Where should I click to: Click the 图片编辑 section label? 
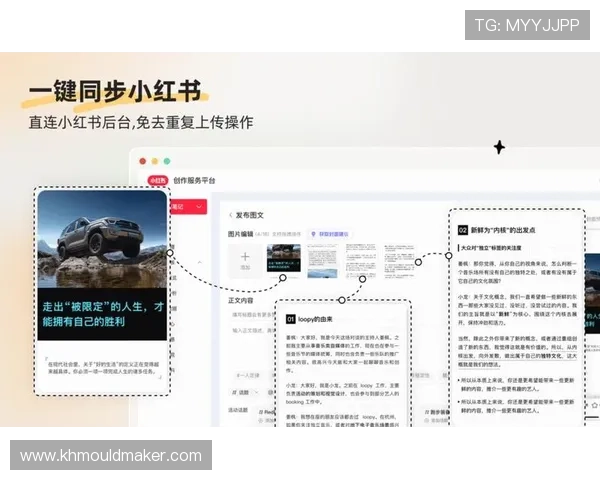click(x=240, y=234)
